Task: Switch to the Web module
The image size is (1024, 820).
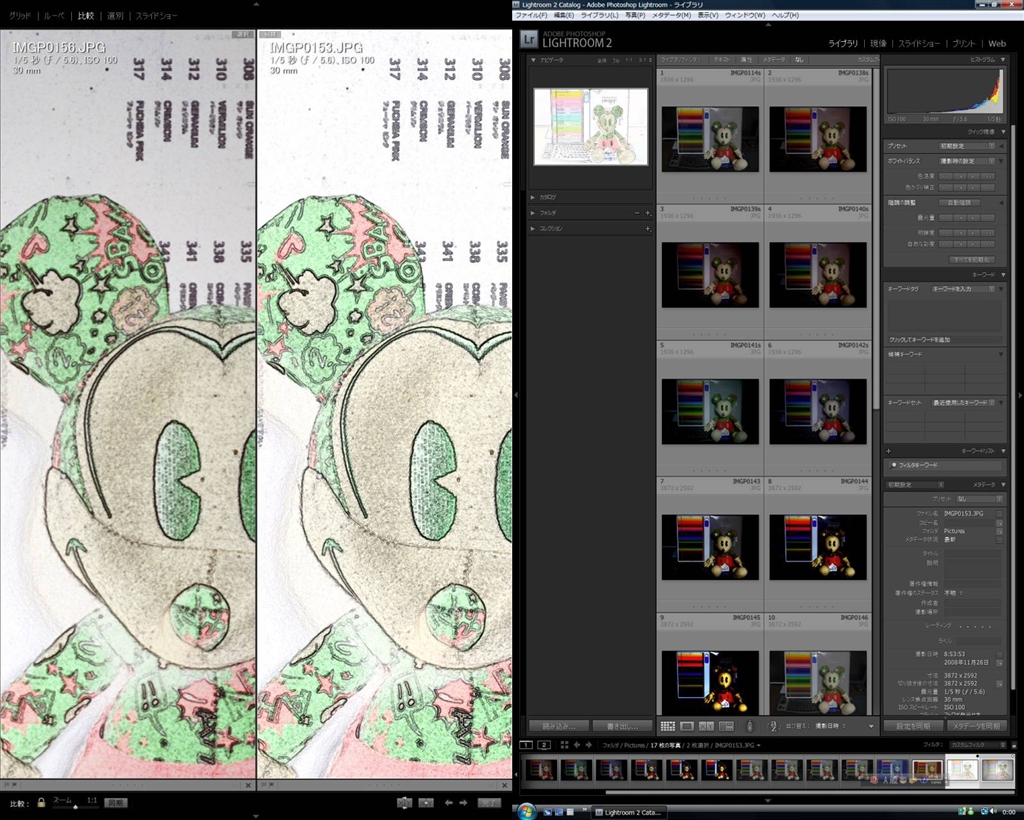Action: point(997,44)
